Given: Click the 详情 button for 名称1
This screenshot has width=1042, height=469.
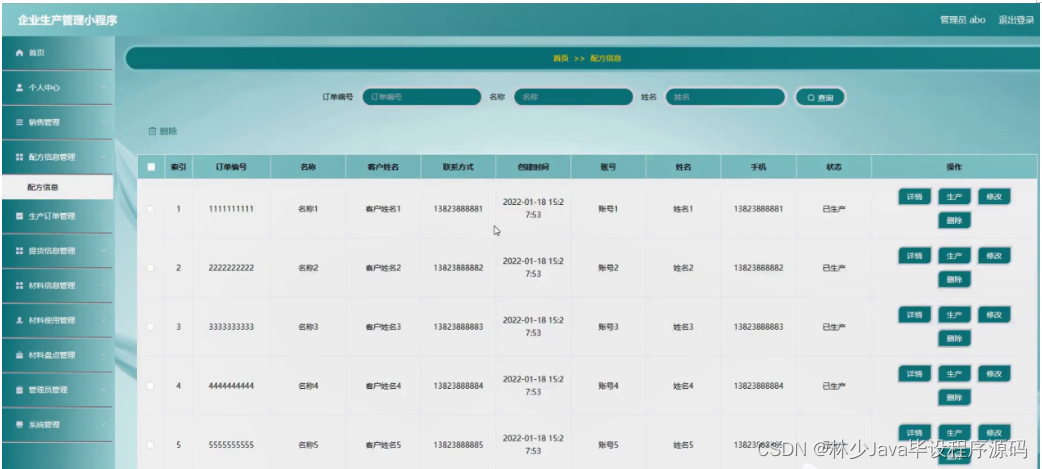Looking at the screenshot, I should pyautogui.click(x=914, y=197).
